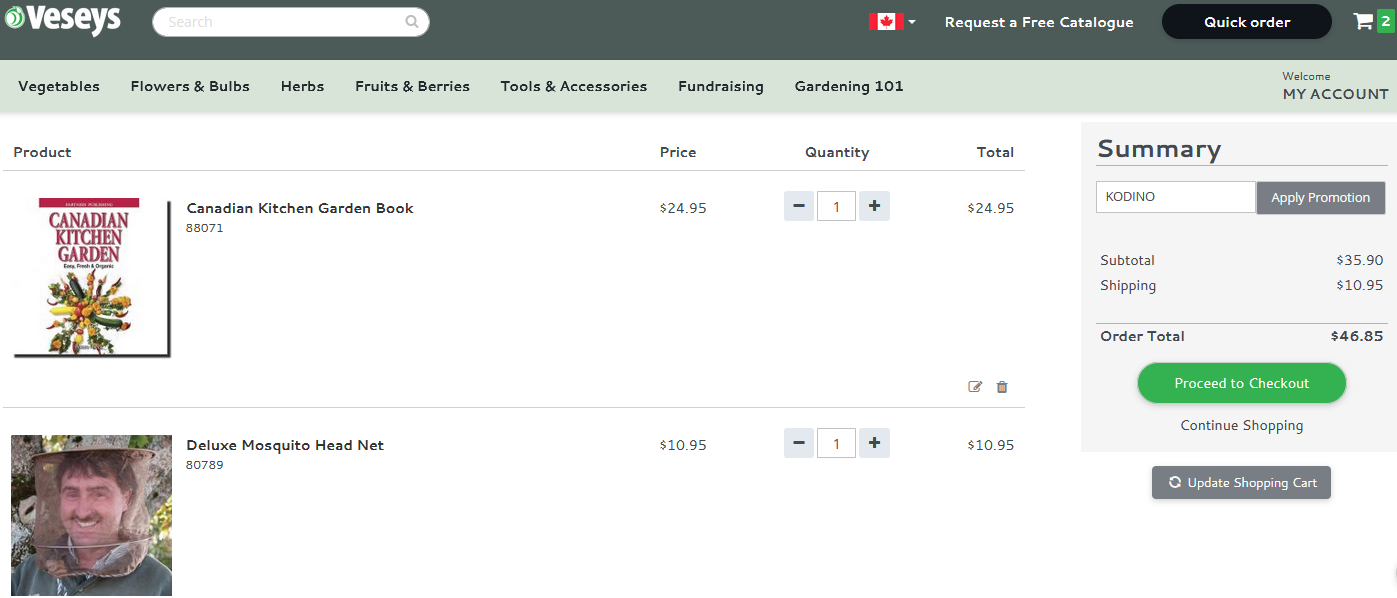This screenshot has height=598, width=1397.
Task: Open the Deluxe Mosquito Head Net photo
Action: 91,515
